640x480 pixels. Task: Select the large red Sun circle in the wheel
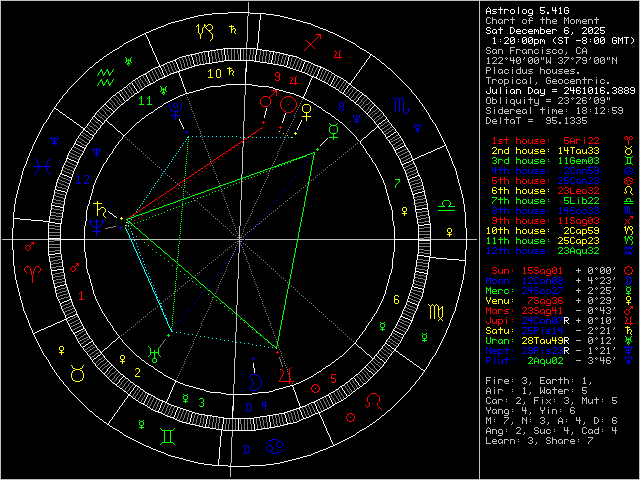pyautogui.click(x=288, y=105)
